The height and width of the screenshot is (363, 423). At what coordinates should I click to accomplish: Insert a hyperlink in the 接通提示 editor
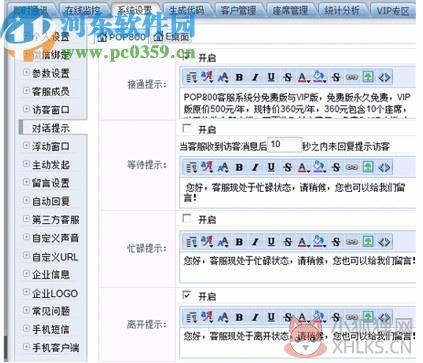click(352, 77)
